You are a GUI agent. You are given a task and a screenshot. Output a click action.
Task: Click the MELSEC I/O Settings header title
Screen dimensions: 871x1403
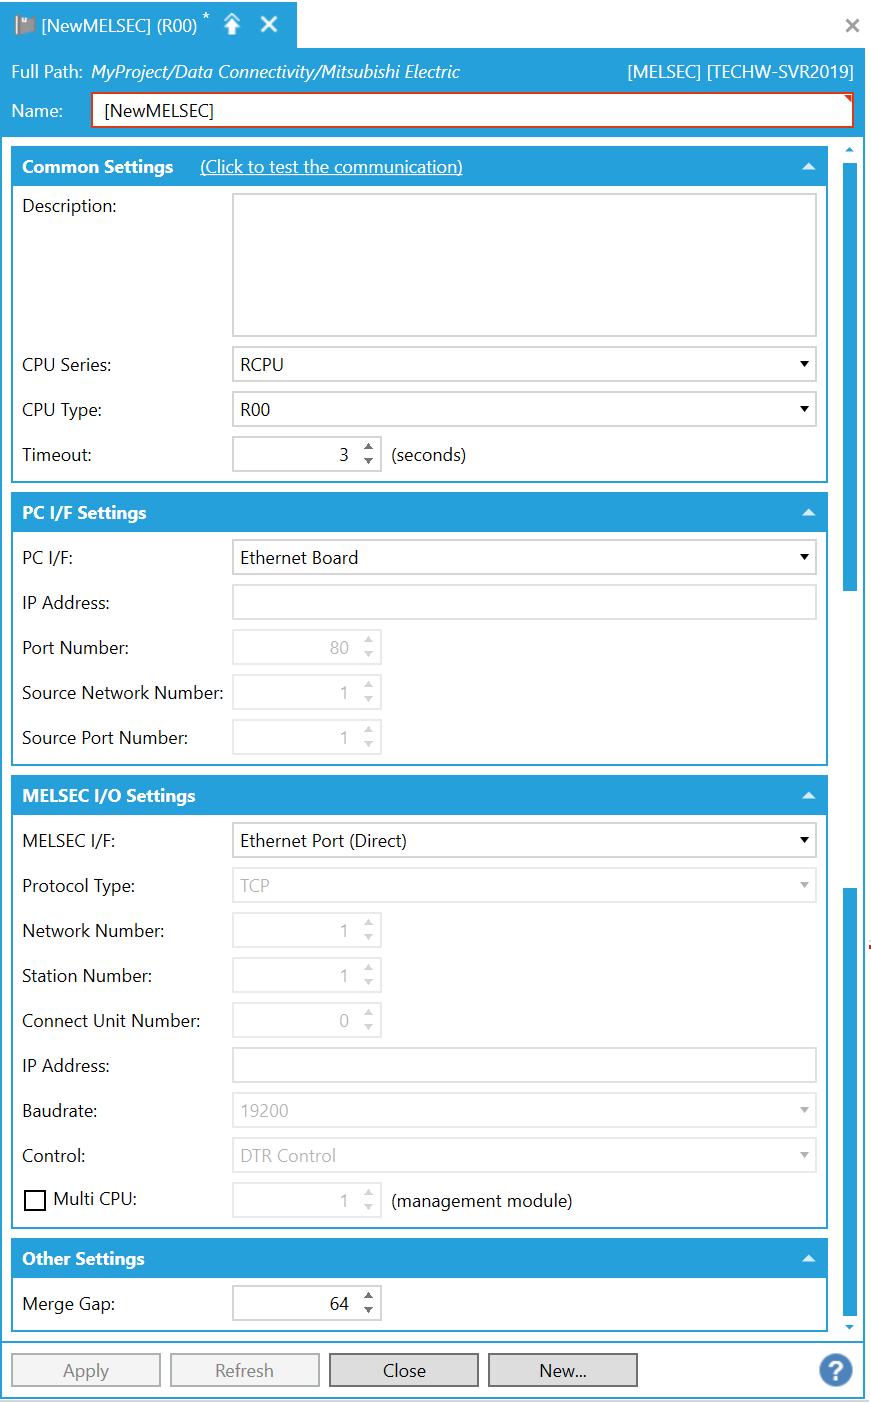[109, 796]
